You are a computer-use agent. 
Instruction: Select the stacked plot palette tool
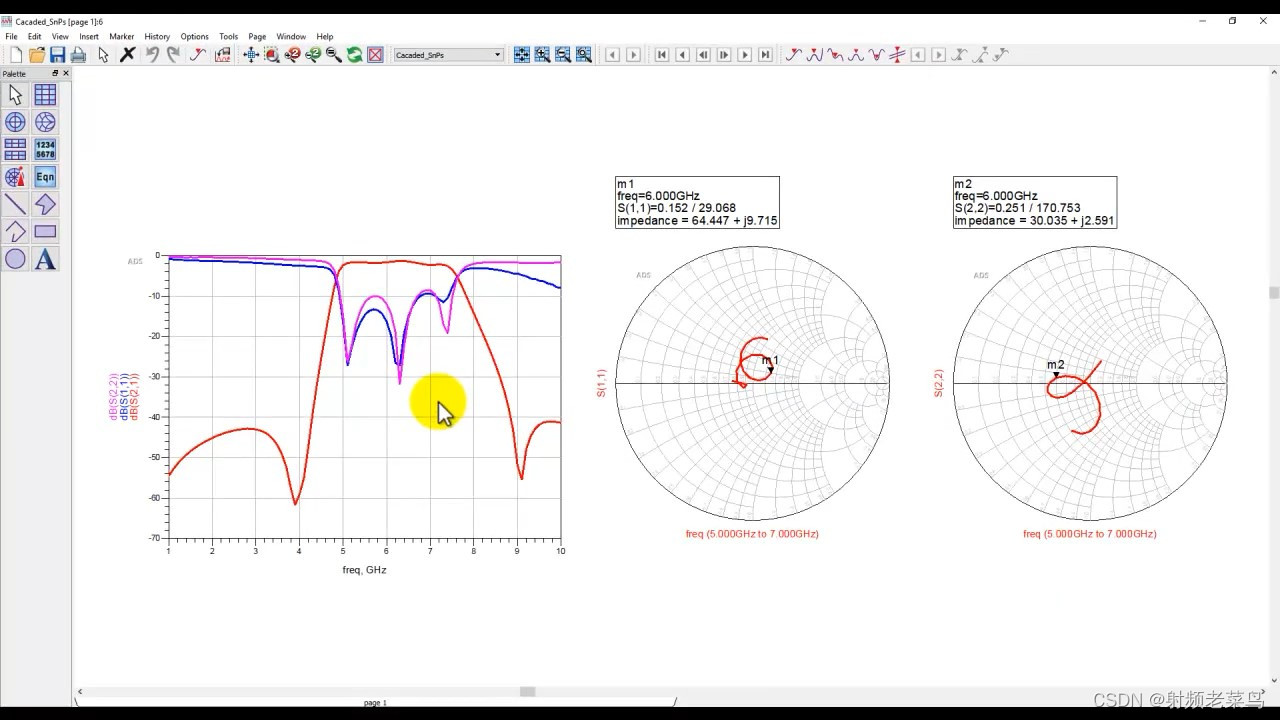(15, 149)
